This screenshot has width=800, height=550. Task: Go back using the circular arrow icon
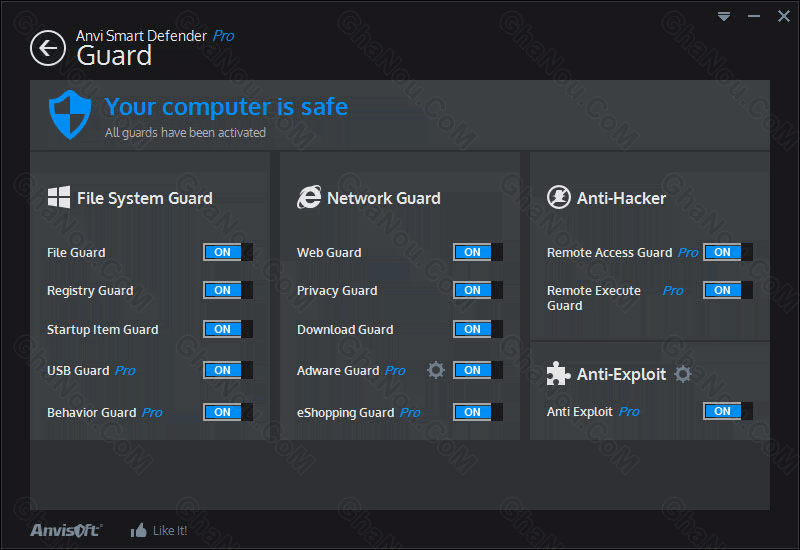point(47,48)
